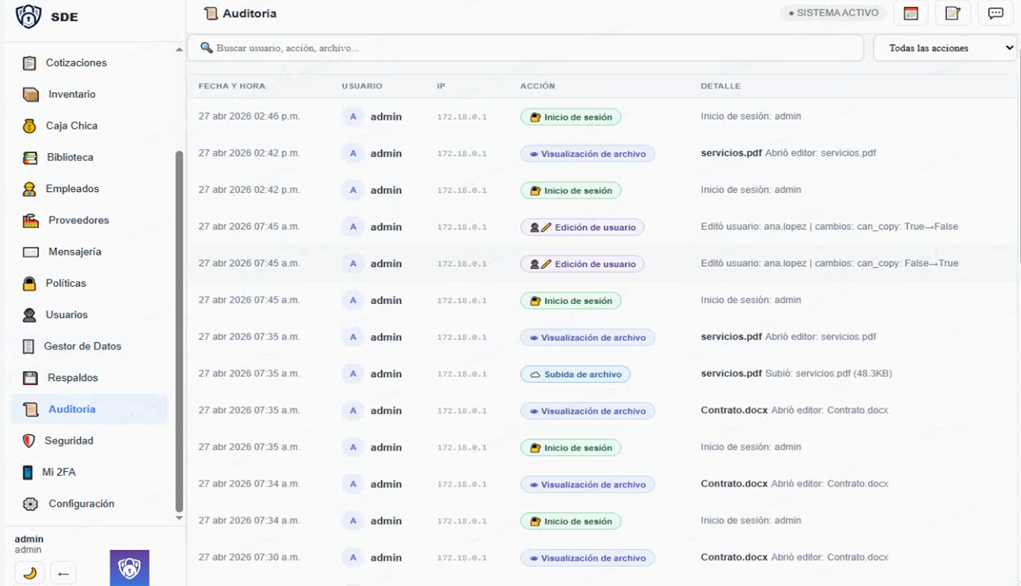Viewport: 1021px width, 586px height.
Task: Open the chat bubble icon
Action: 995,14
